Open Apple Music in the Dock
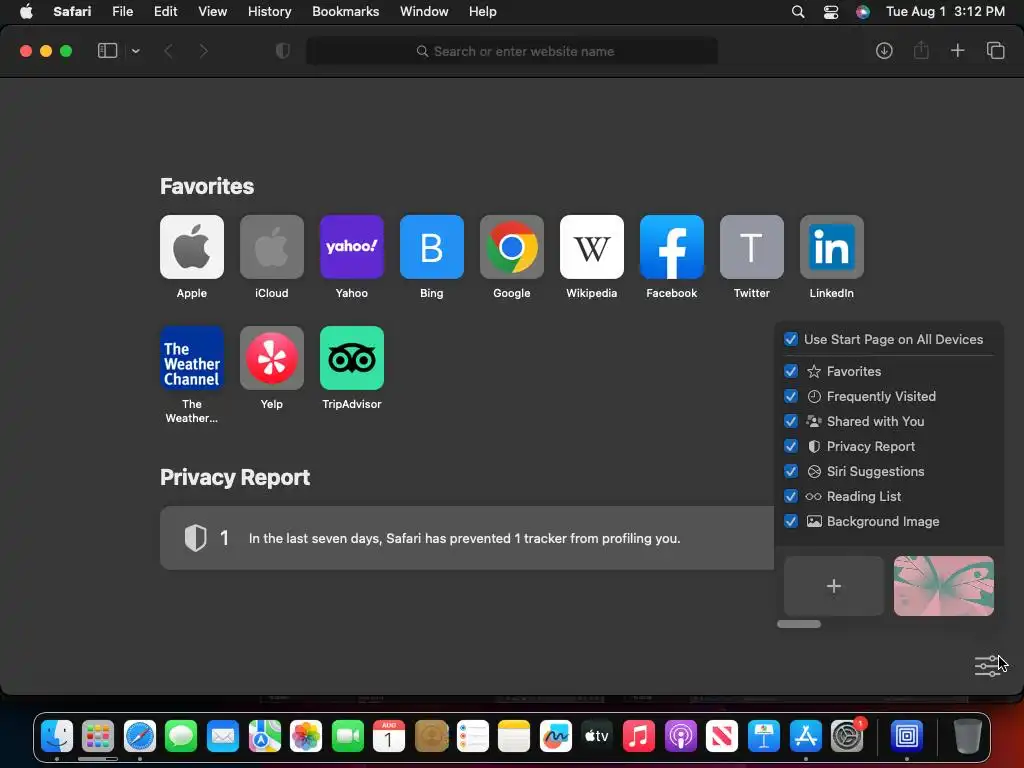 point(639,737)
